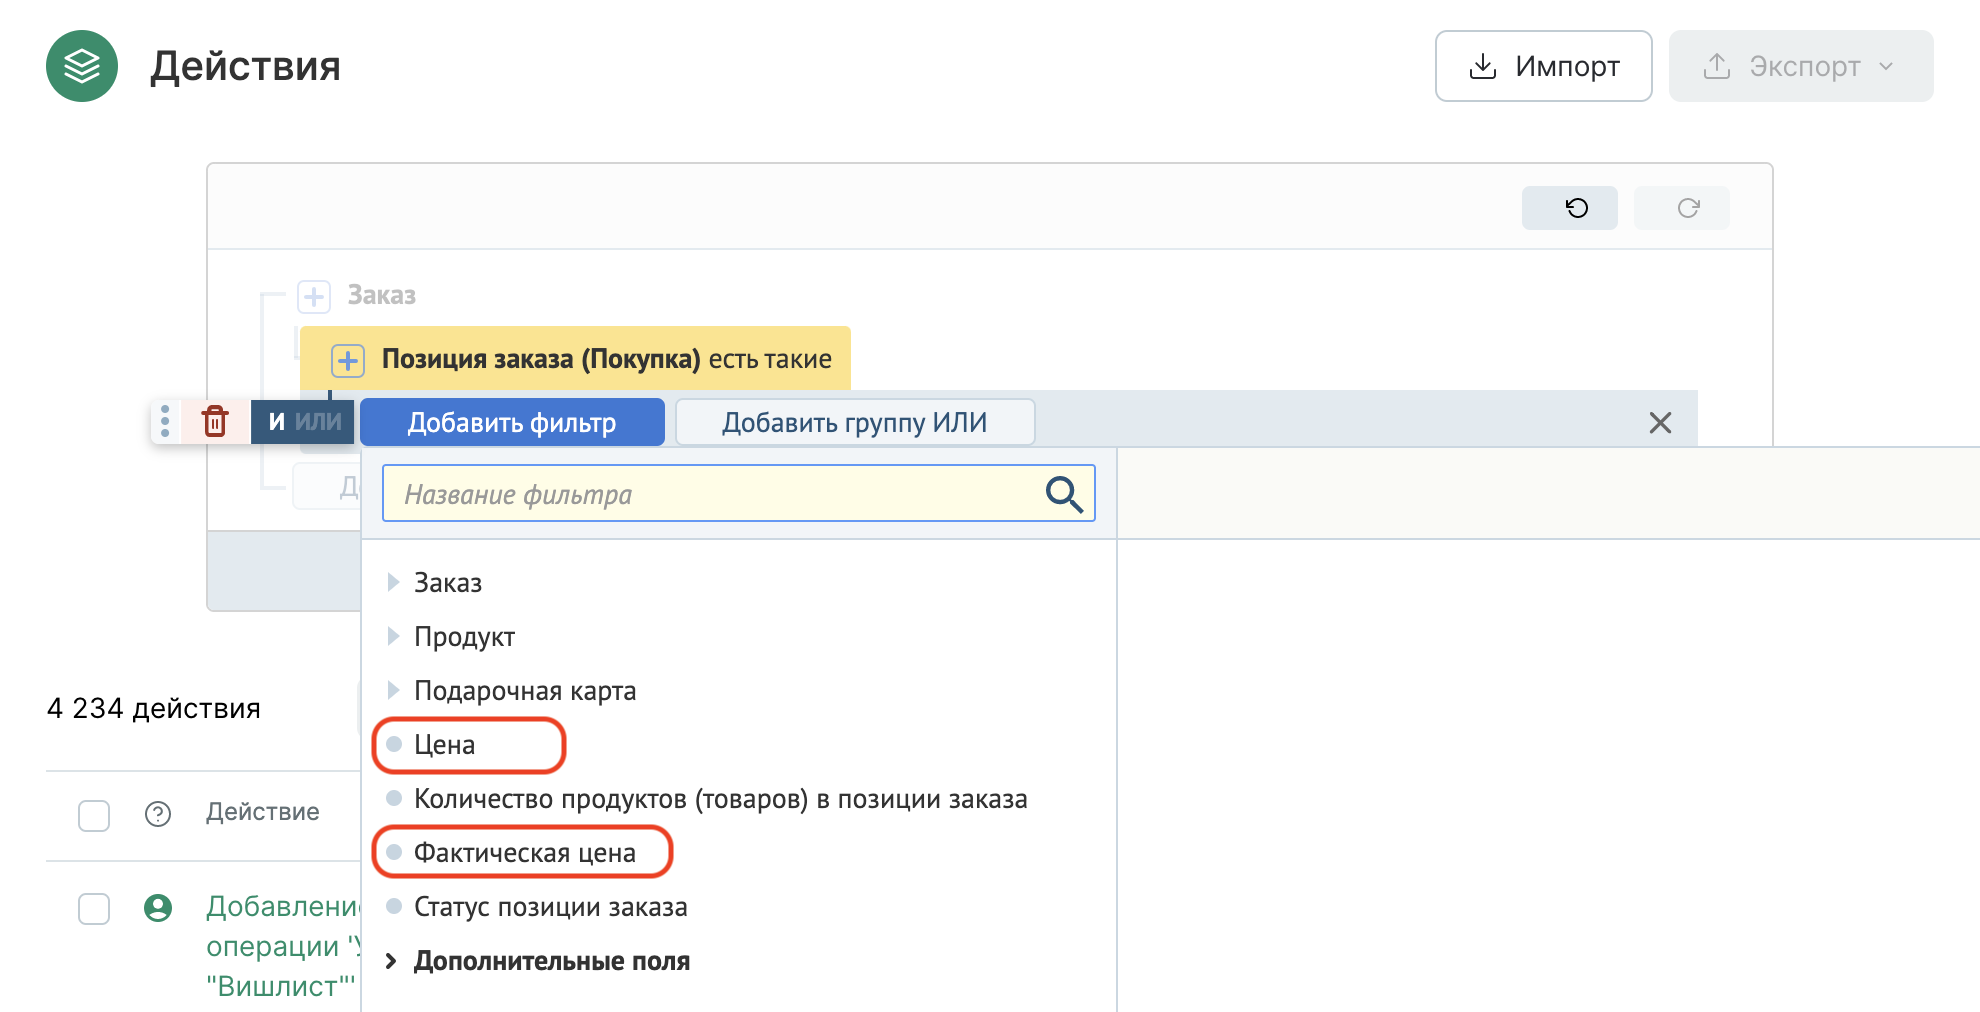Select the И operator
This screenshot has width=1980, height=1012.
click(x=277, y=422)
